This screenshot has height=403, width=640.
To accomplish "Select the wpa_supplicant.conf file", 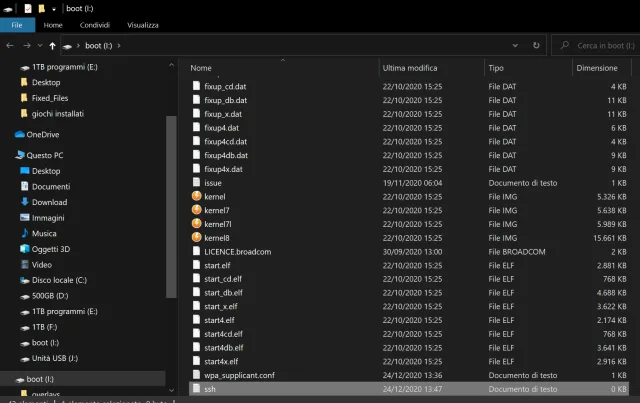I will (x=238, y=375).
